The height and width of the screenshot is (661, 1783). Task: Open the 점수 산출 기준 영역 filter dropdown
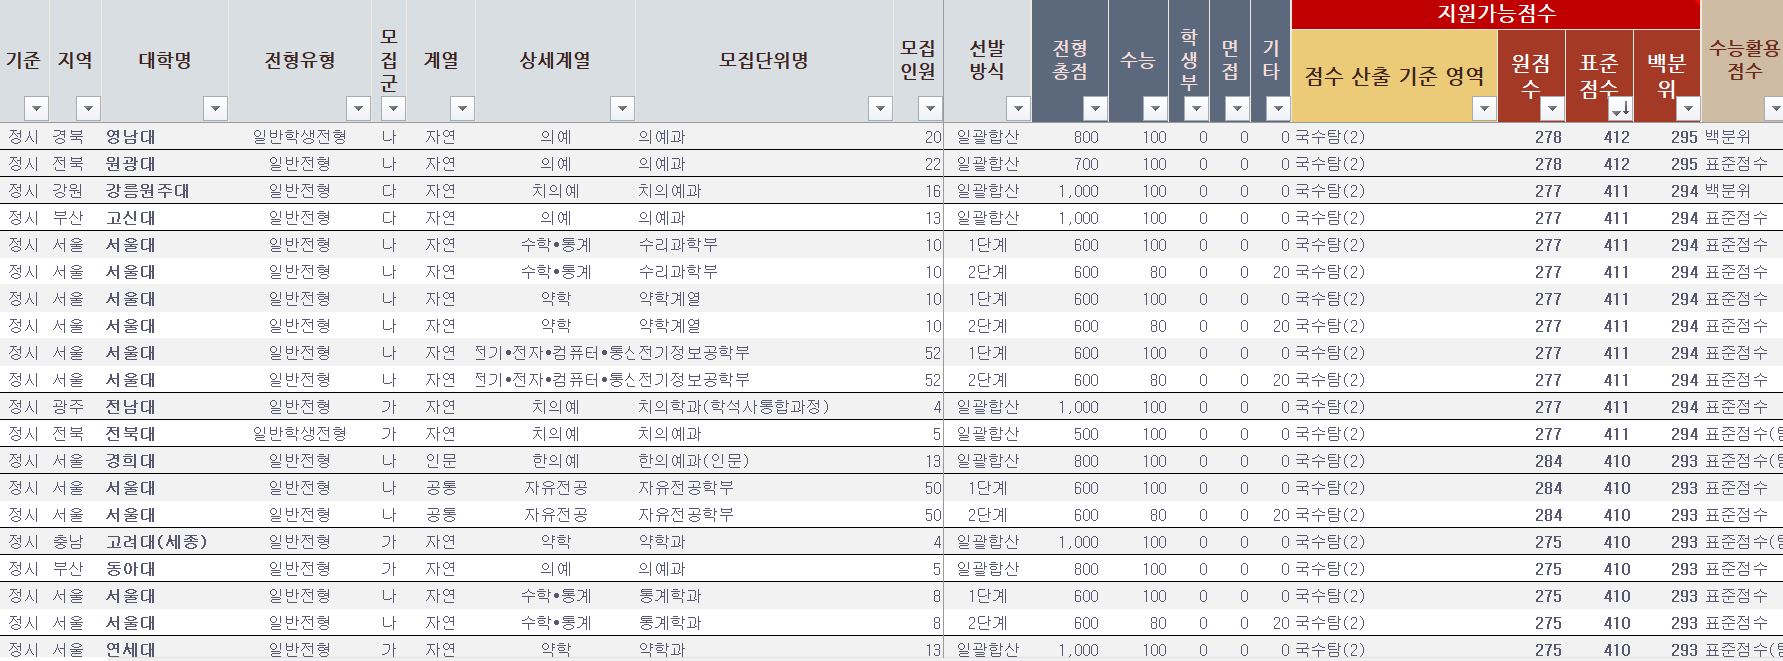(1484, 108)
